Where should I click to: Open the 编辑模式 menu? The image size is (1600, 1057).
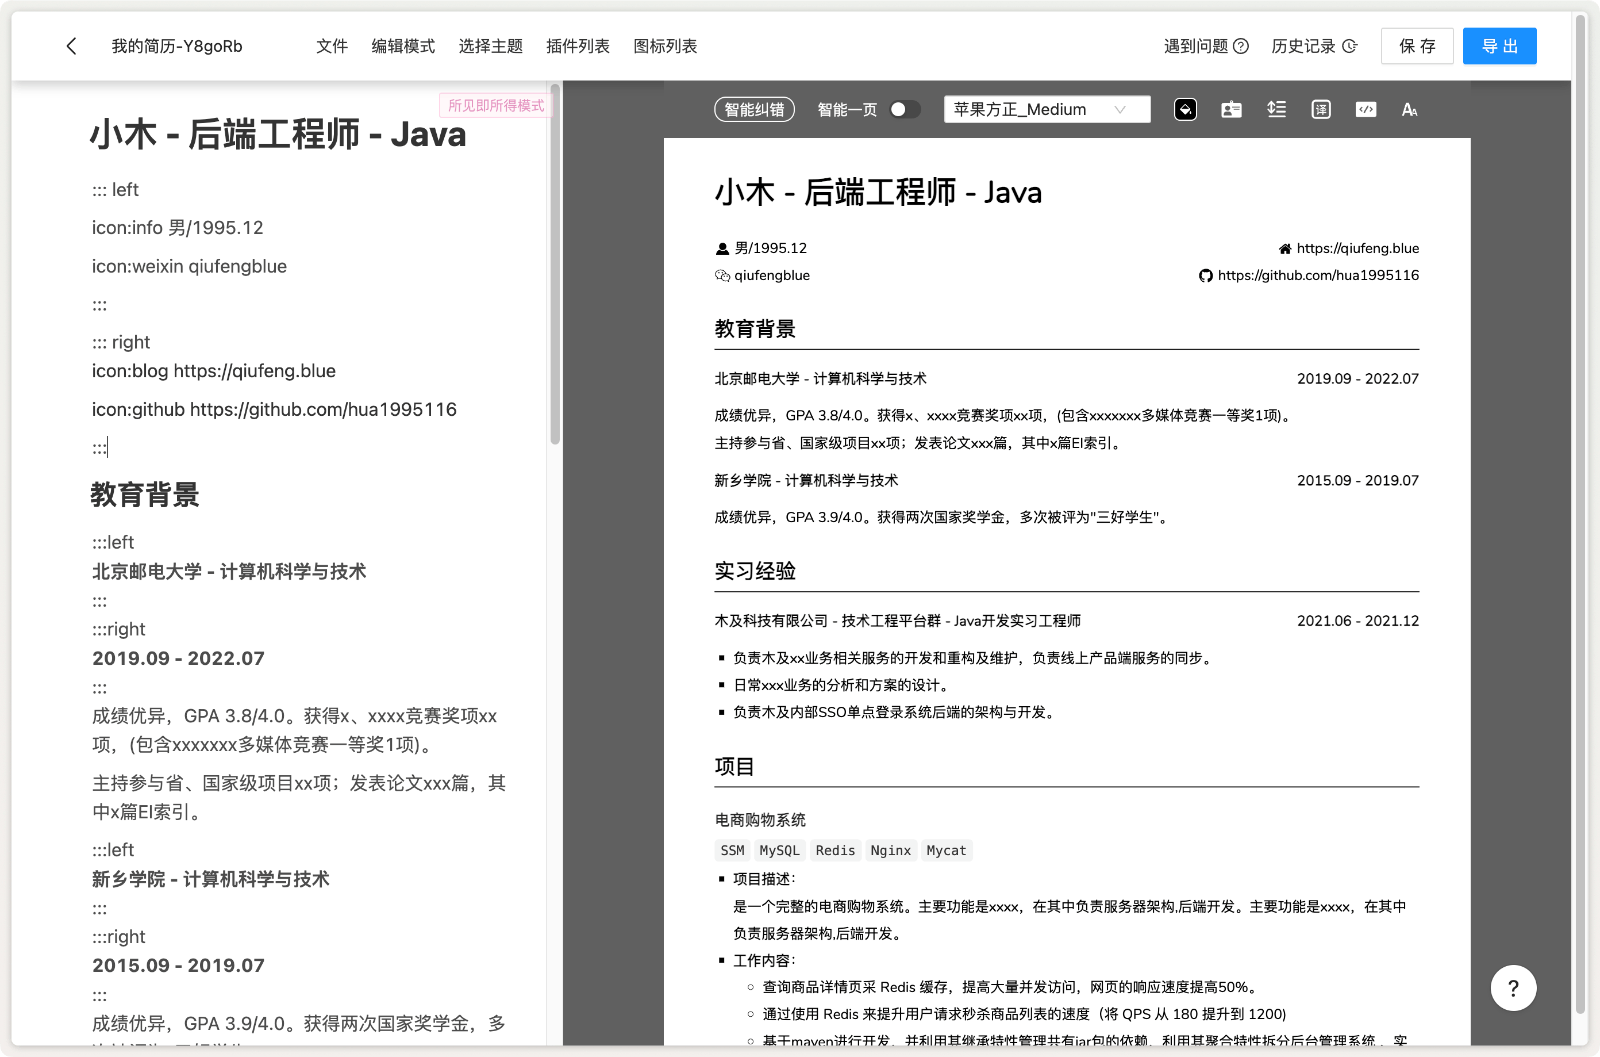tap(403, 46)
